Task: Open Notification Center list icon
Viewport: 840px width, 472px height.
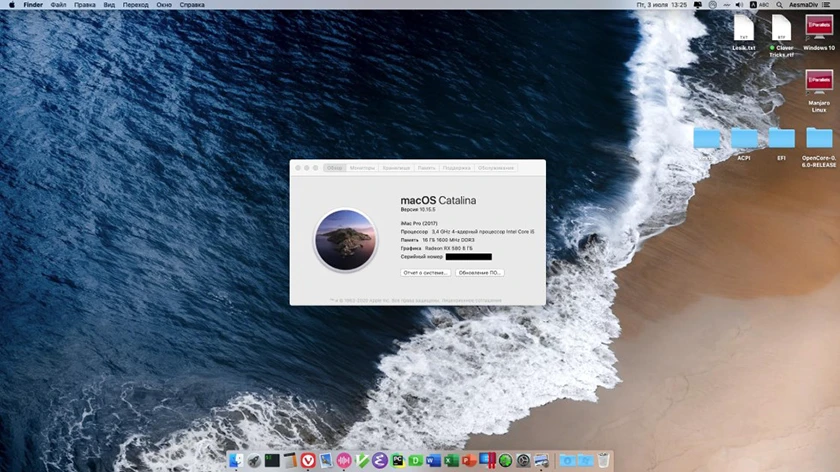Action: 827,5
